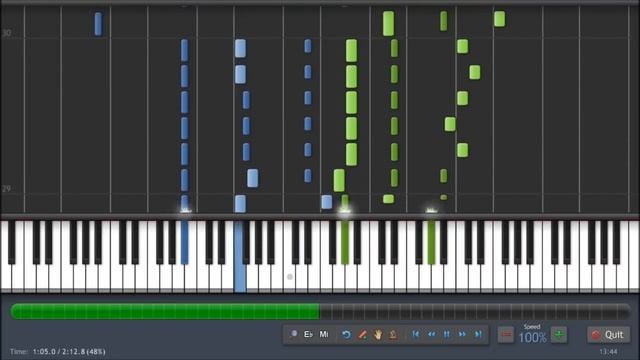Screen dimensions: 640x360
Task: Click the stamp-shaped toolbar icon
Action: click(x=393, y=335)
